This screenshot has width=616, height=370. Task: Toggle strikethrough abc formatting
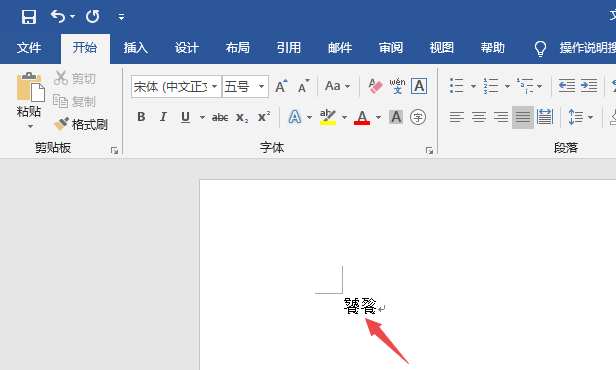tap(220, 117)
